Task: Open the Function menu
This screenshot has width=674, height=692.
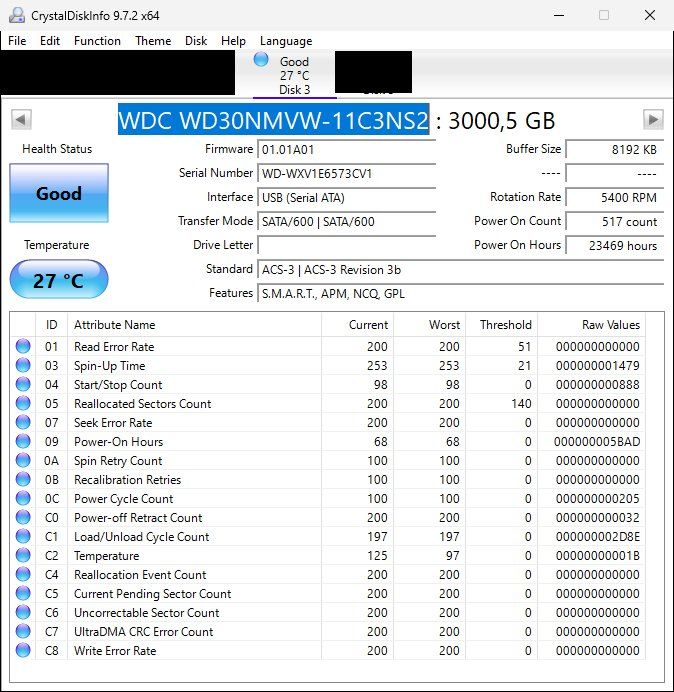Action: (x=97, y=41)
